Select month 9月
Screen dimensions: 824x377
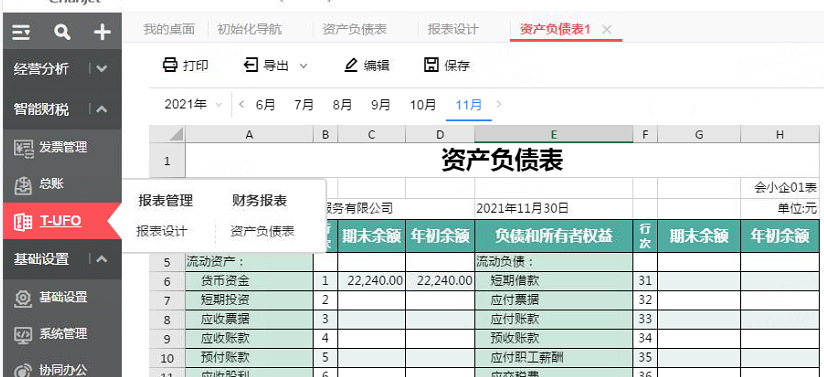(x=381, y=105)
